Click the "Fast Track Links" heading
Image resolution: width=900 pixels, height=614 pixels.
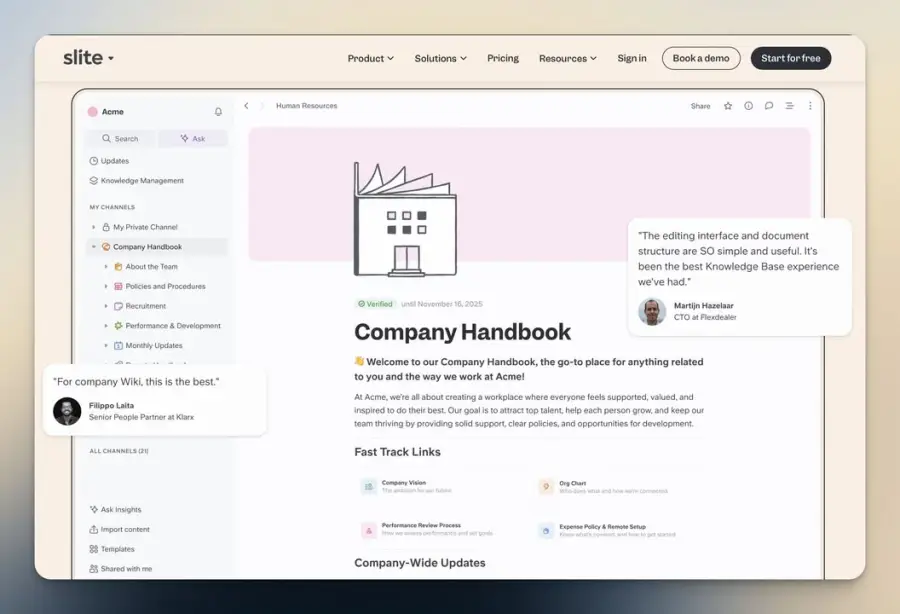(x=397, y=452)
